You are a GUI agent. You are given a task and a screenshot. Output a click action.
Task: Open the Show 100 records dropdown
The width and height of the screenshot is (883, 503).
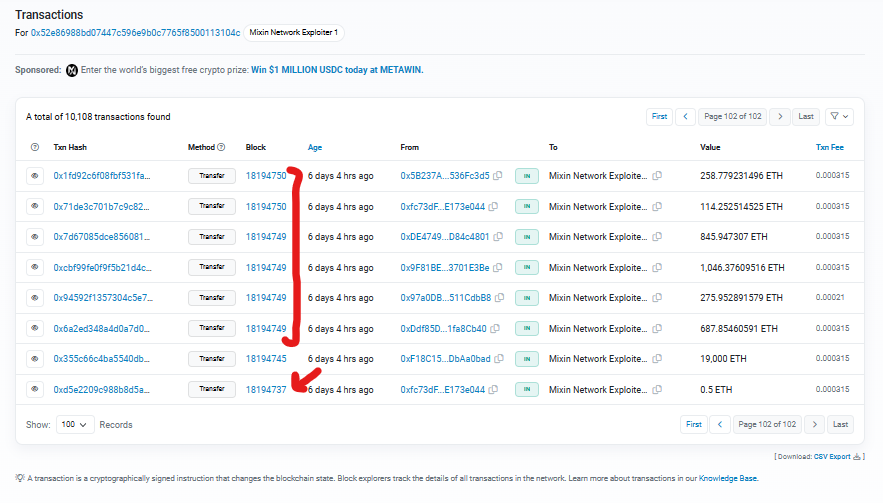point(76,424)
